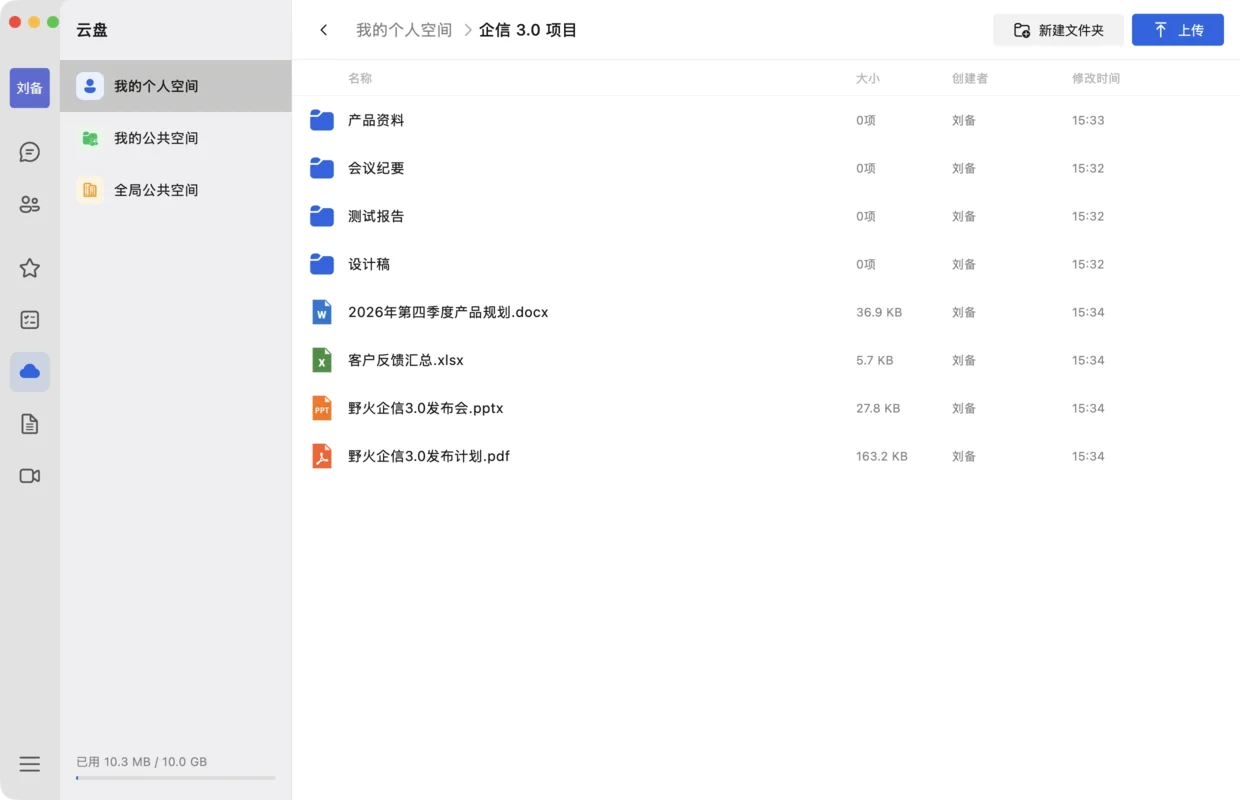1240x800 pixels.
Task: Open the 测试报告 folder name
Action: point(376,216)
